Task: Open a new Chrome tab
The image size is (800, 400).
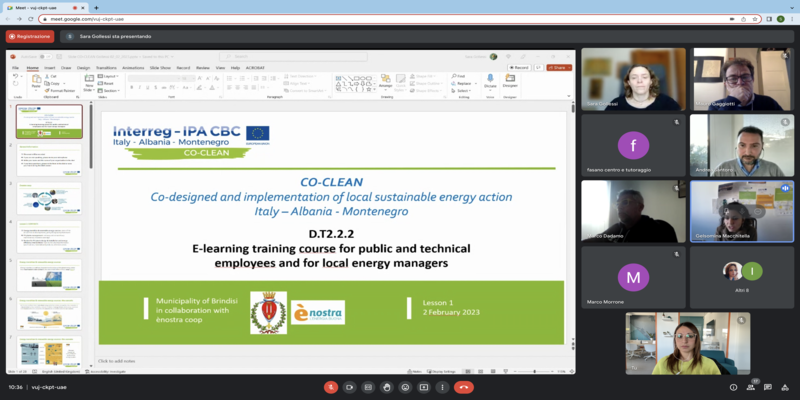Action: point(96,8)
